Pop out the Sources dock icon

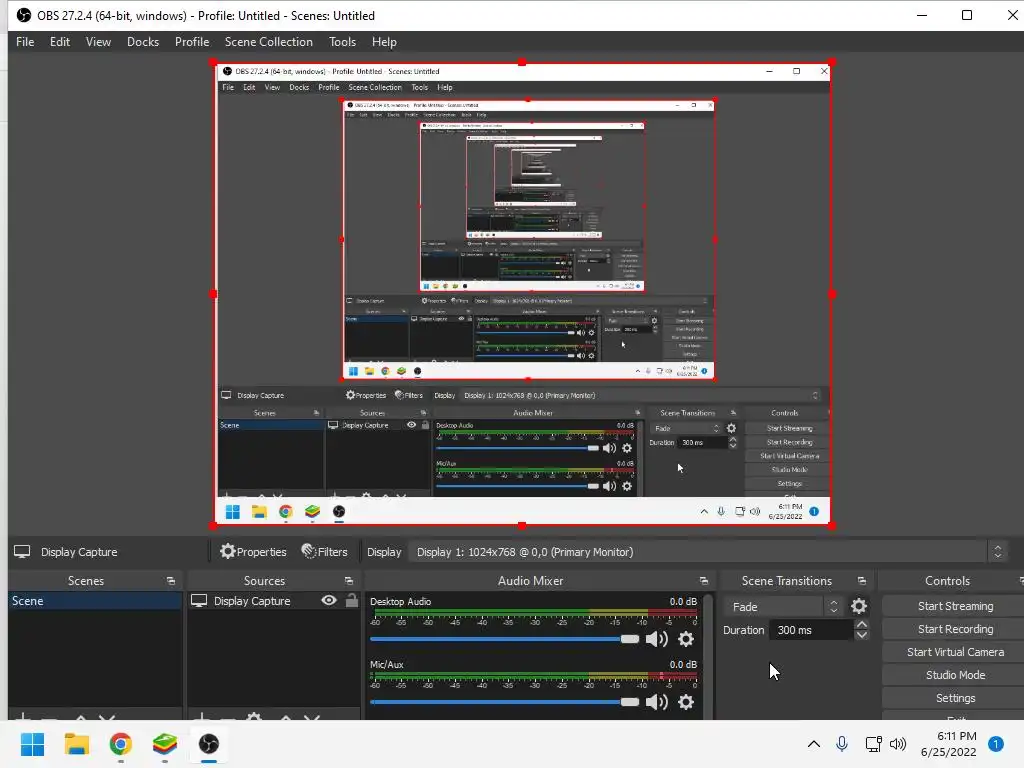click(349, 581)
